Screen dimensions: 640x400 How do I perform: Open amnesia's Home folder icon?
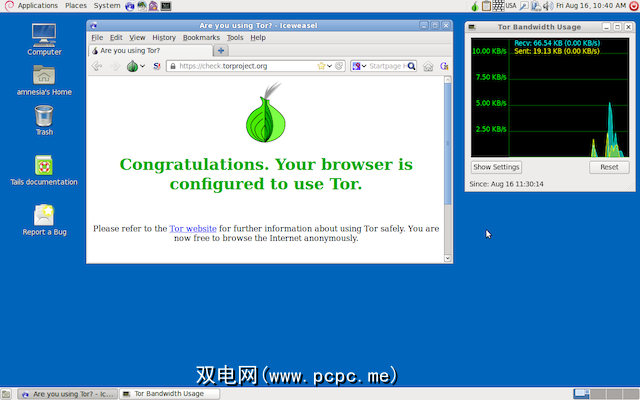click(44, 80)
